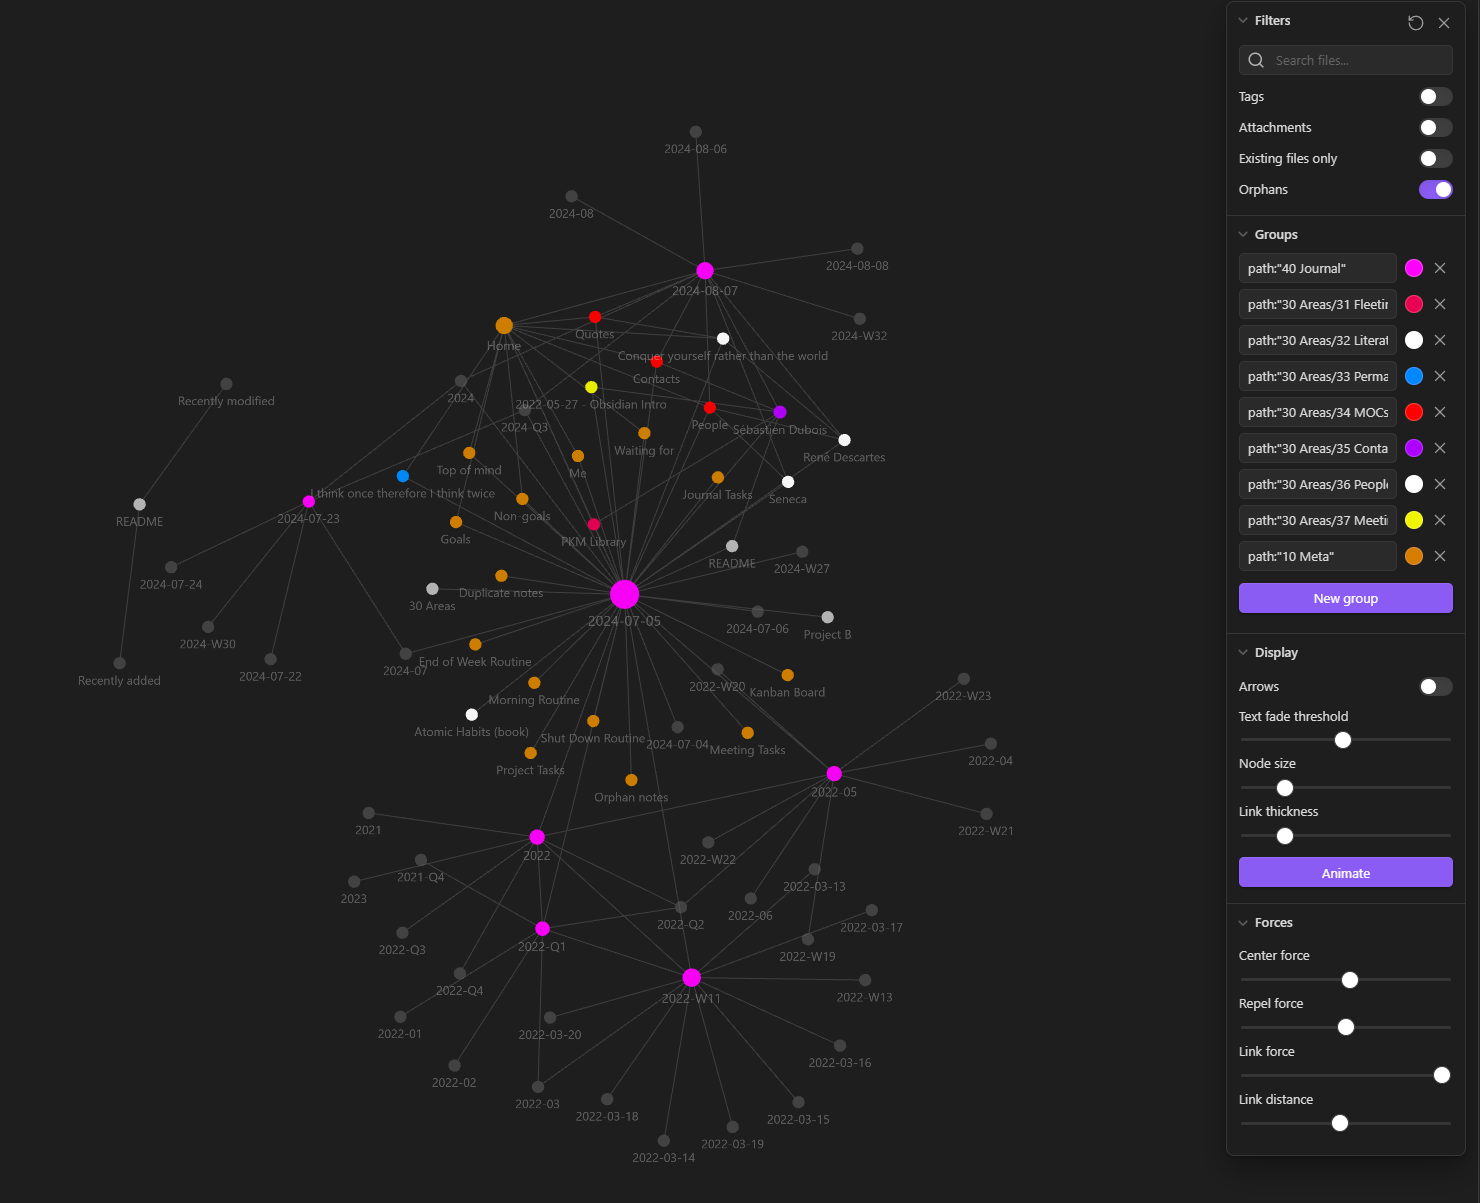1480x1203 pixels.
Task: Edit the path:"40 Journal" query field
Action: click(1317, 268)
